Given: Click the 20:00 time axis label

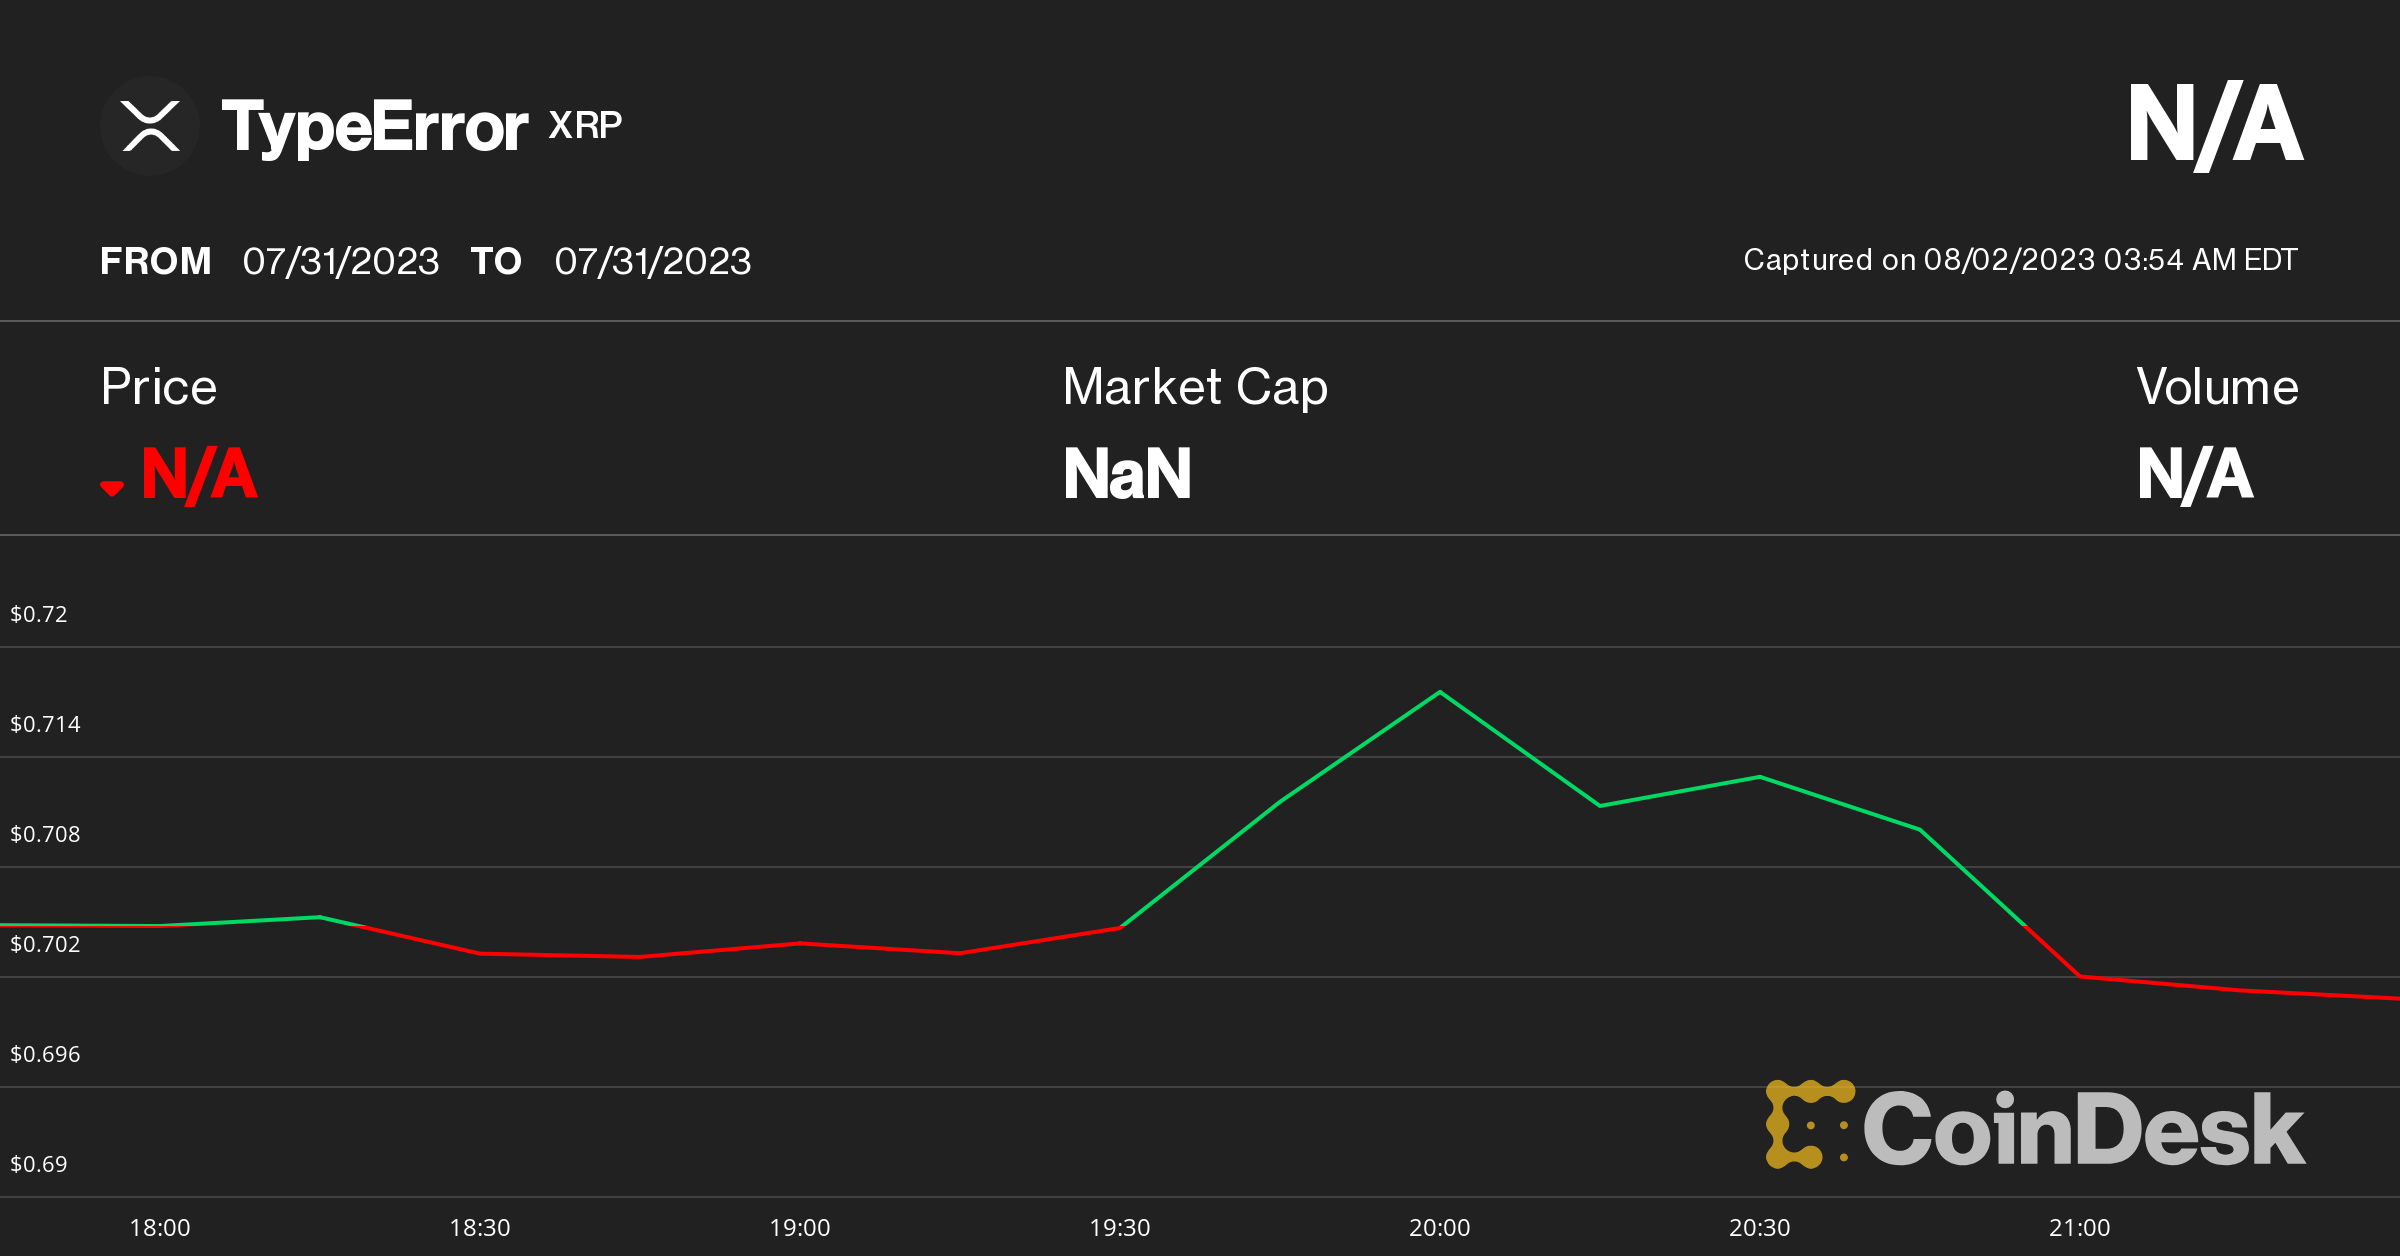Looking at the screenshot, I should (x=1440, y=1228).
